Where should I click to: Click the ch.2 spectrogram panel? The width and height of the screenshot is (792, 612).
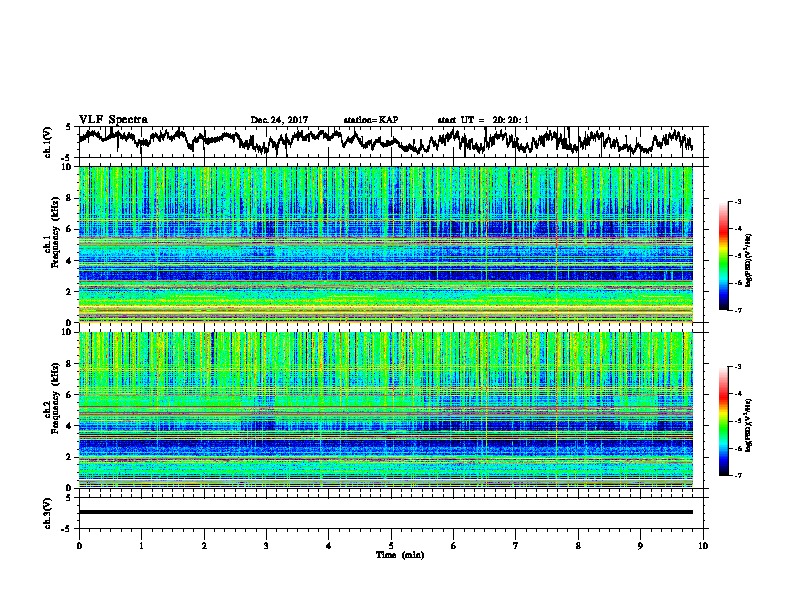coord(385,410)
